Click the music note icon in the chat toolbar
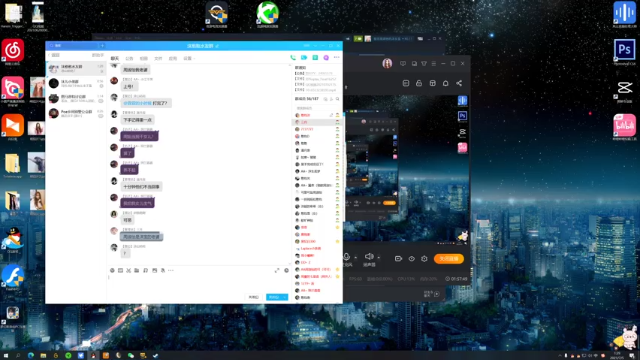 point(145,270)
